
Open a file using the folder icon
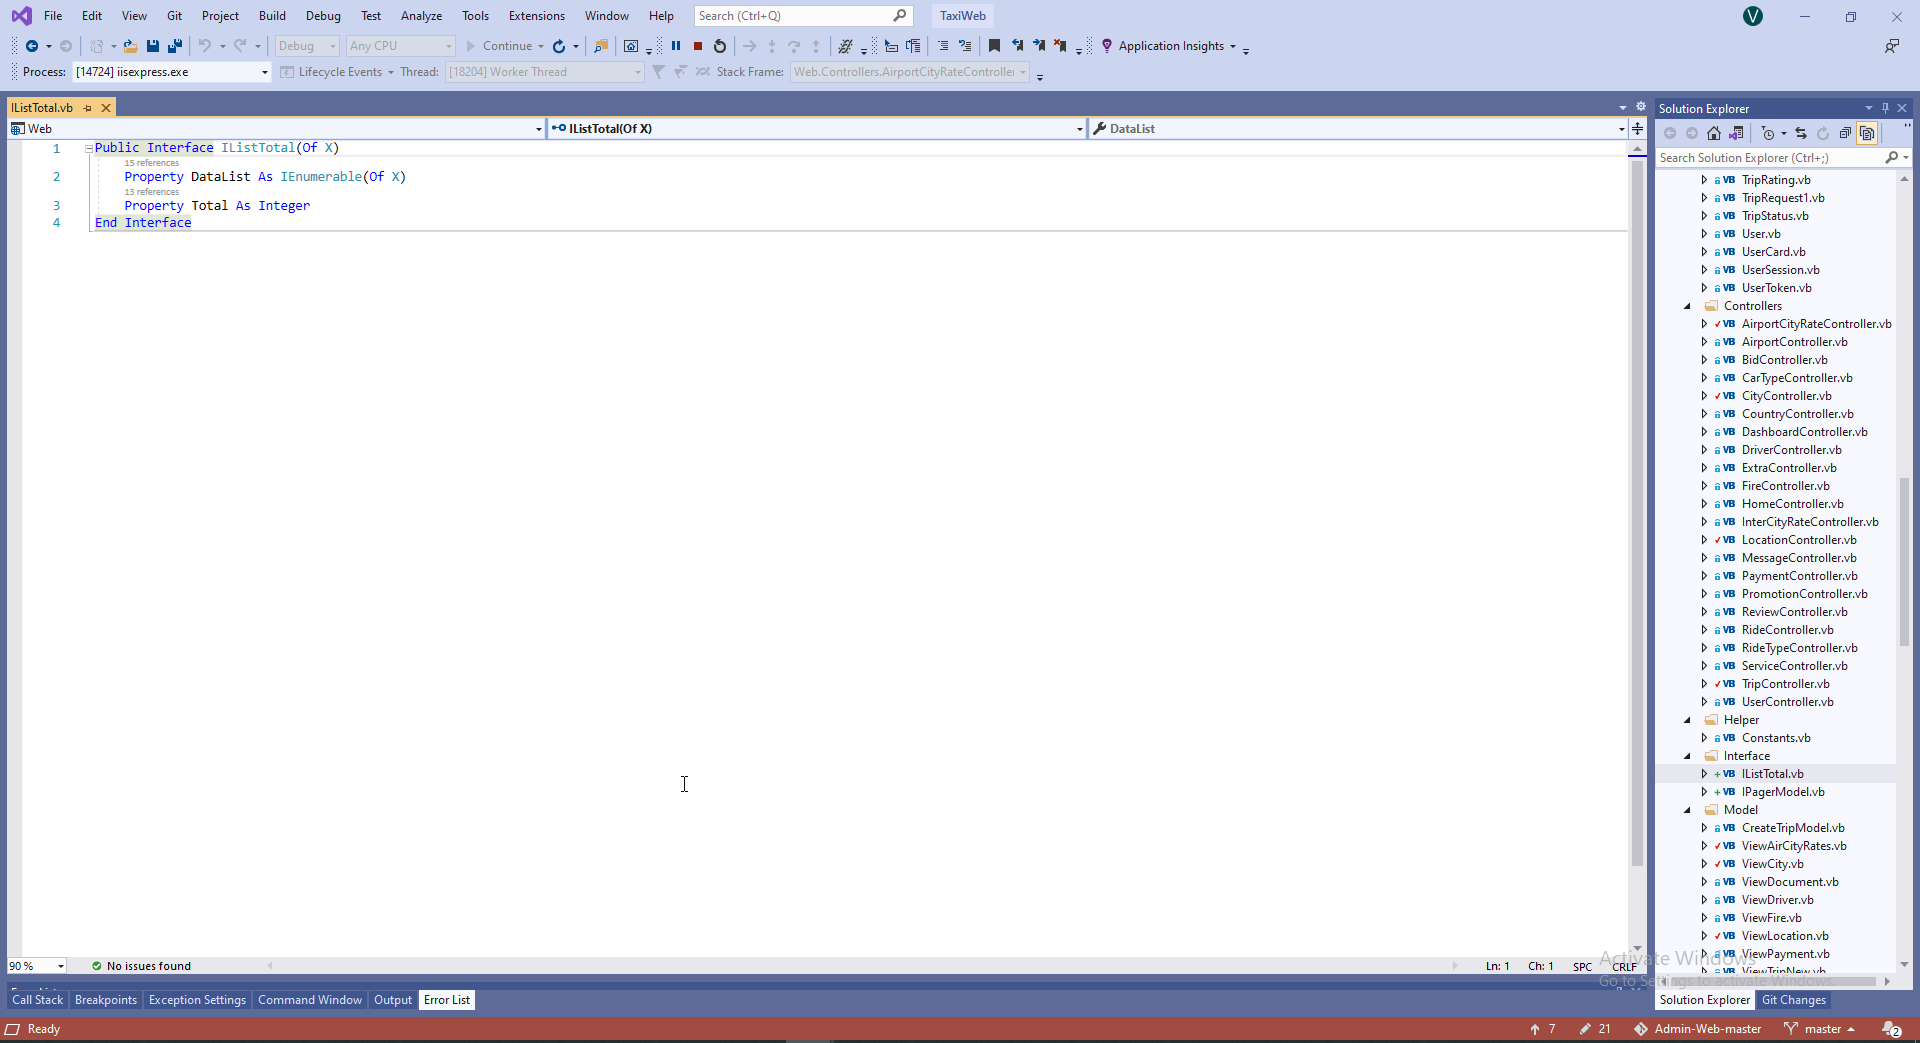click(130, 46)
